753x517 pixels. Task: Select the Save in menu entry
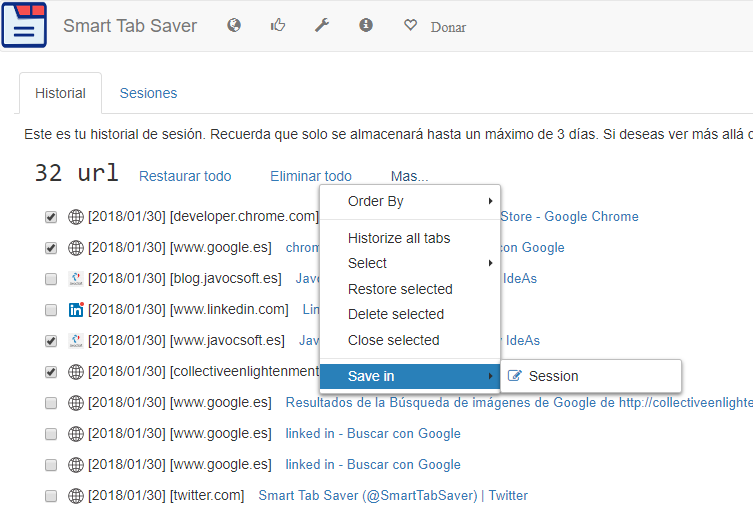click(x=410, y=376)
